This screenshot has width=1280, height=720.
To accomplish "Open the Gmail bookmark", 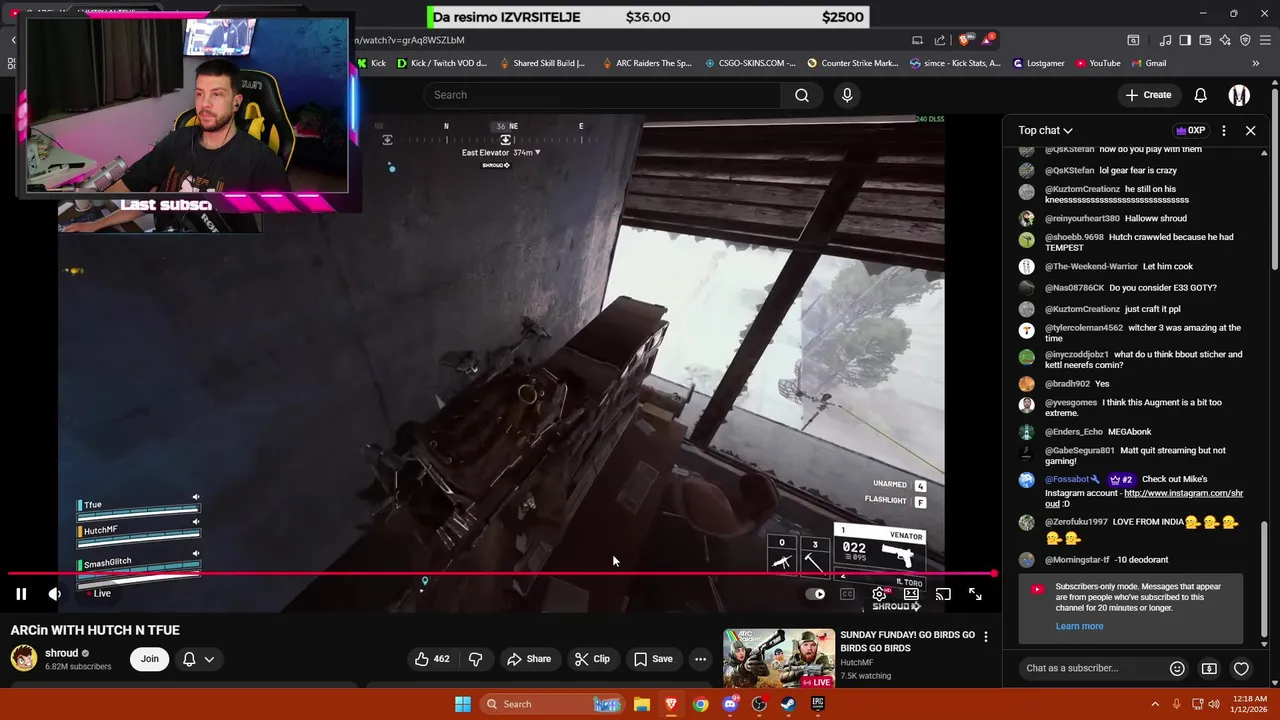I will (1148, 63).
